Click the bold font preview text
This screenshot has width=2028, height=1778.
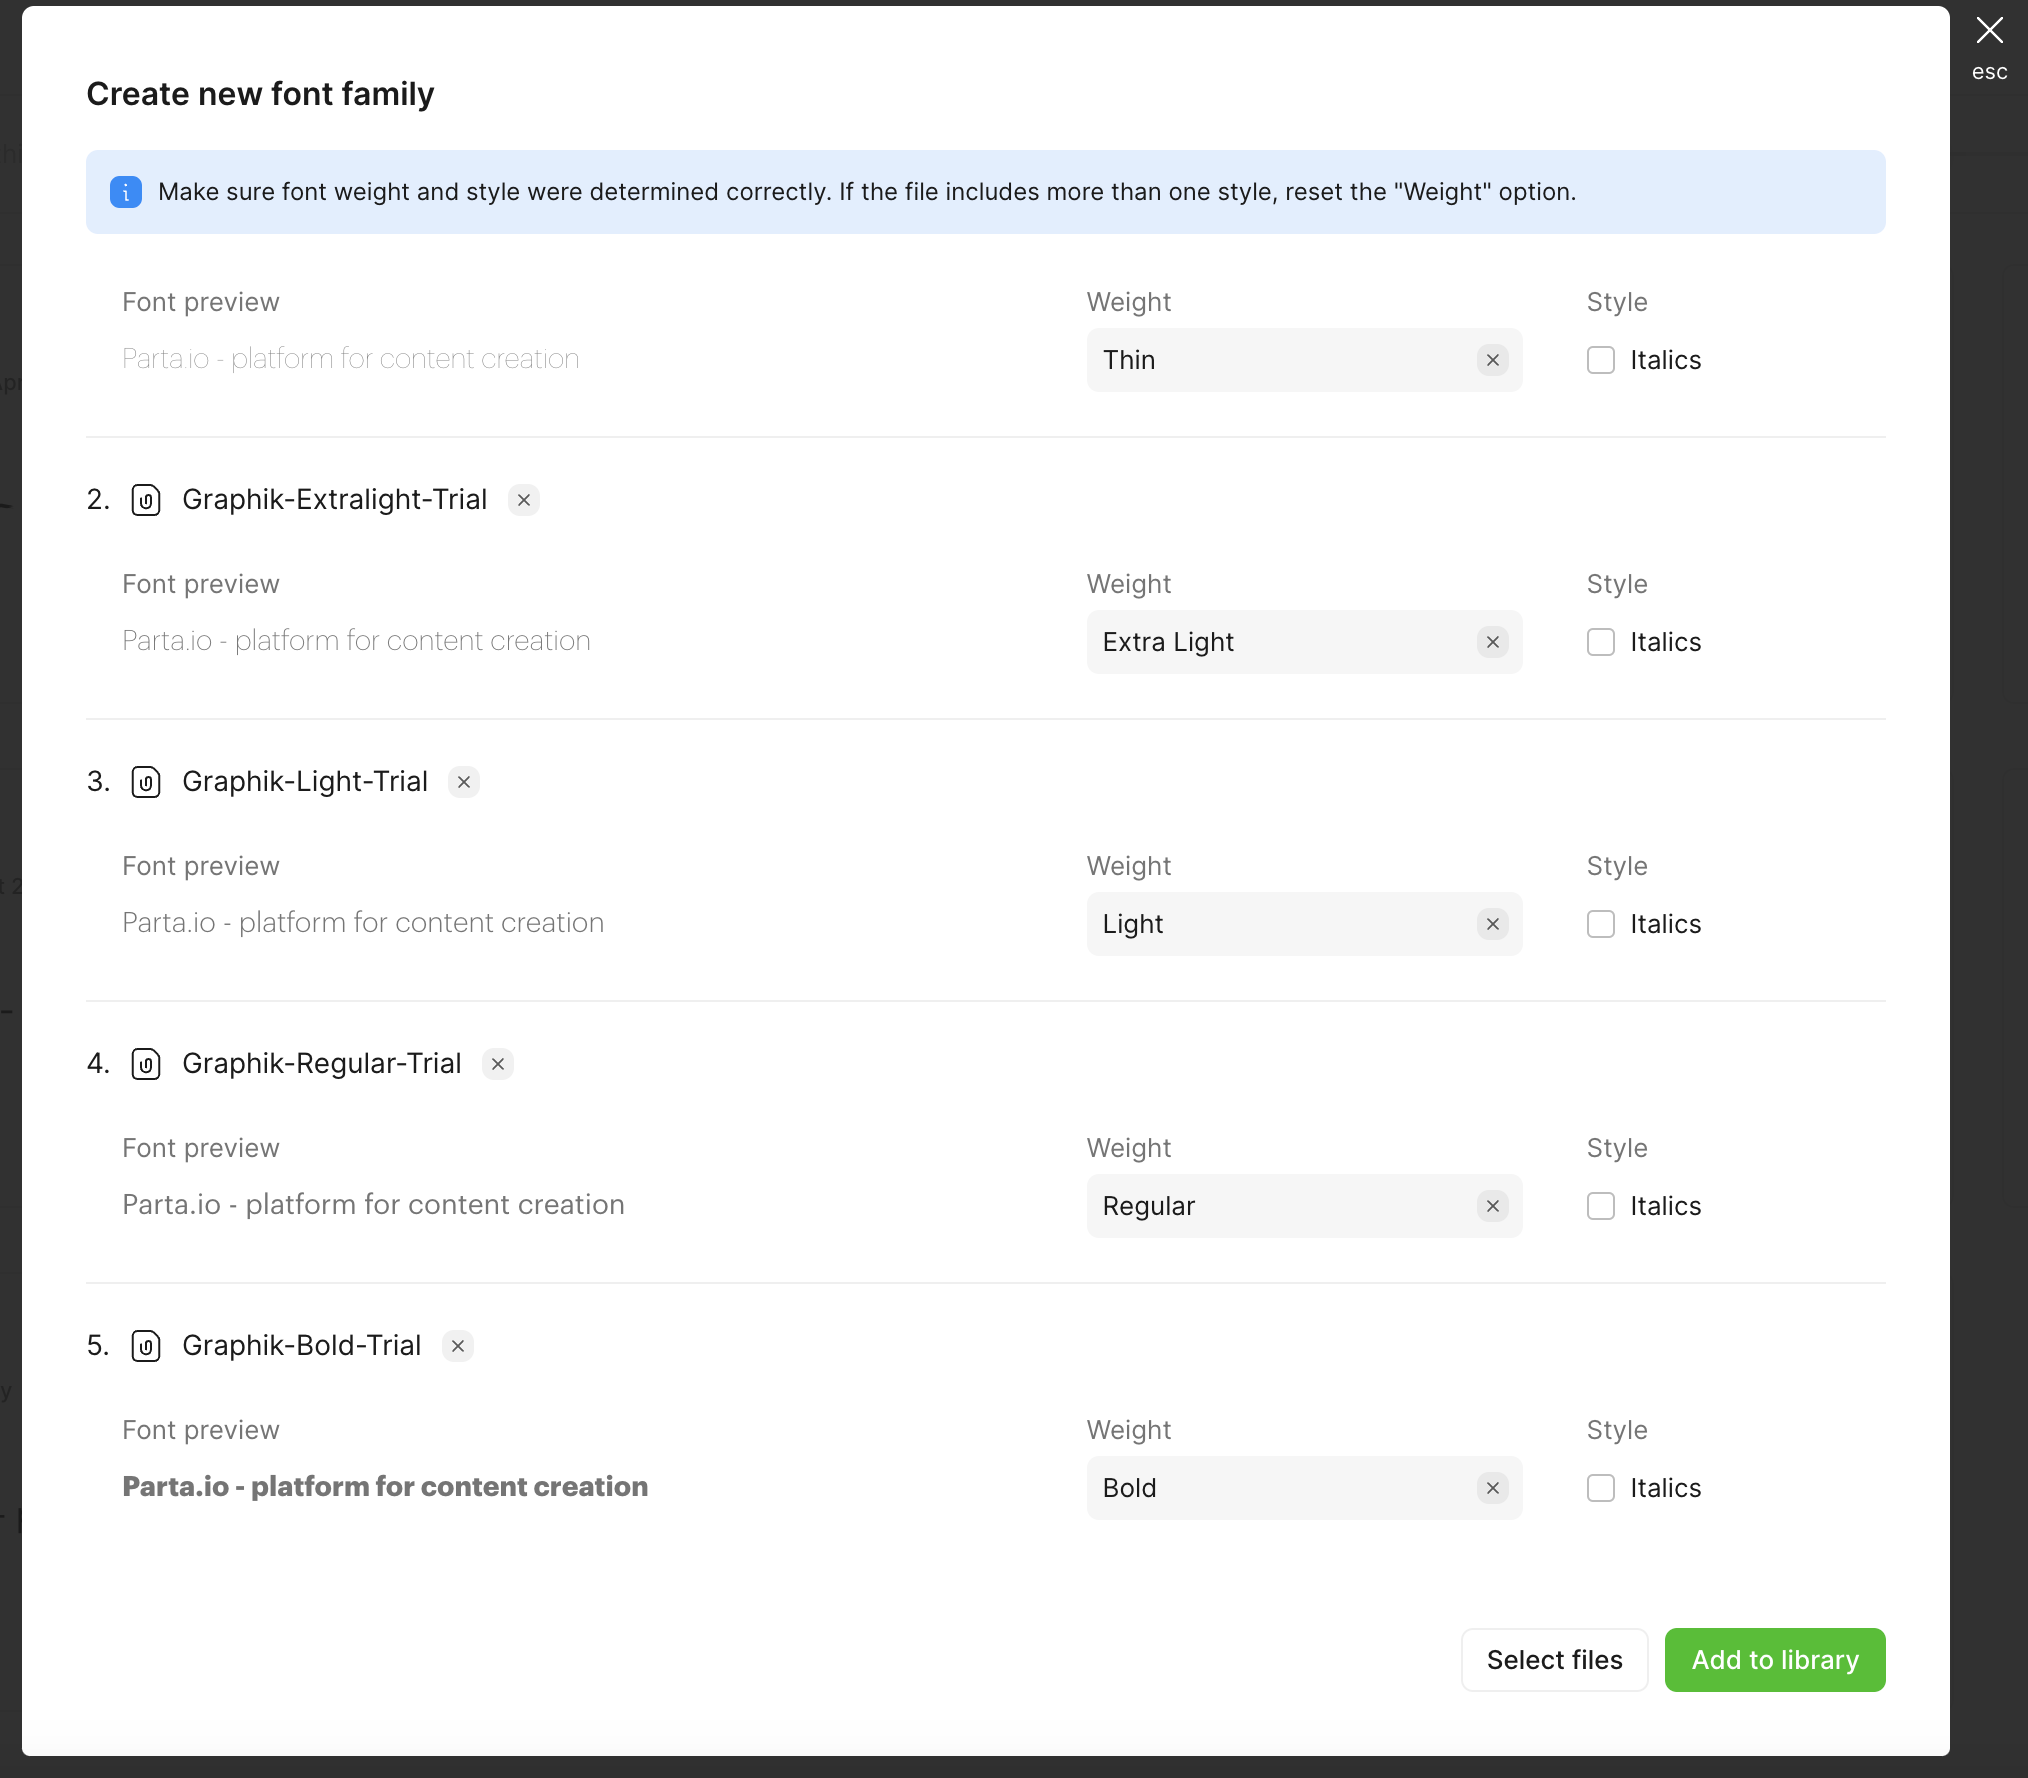coord(385,1487)
